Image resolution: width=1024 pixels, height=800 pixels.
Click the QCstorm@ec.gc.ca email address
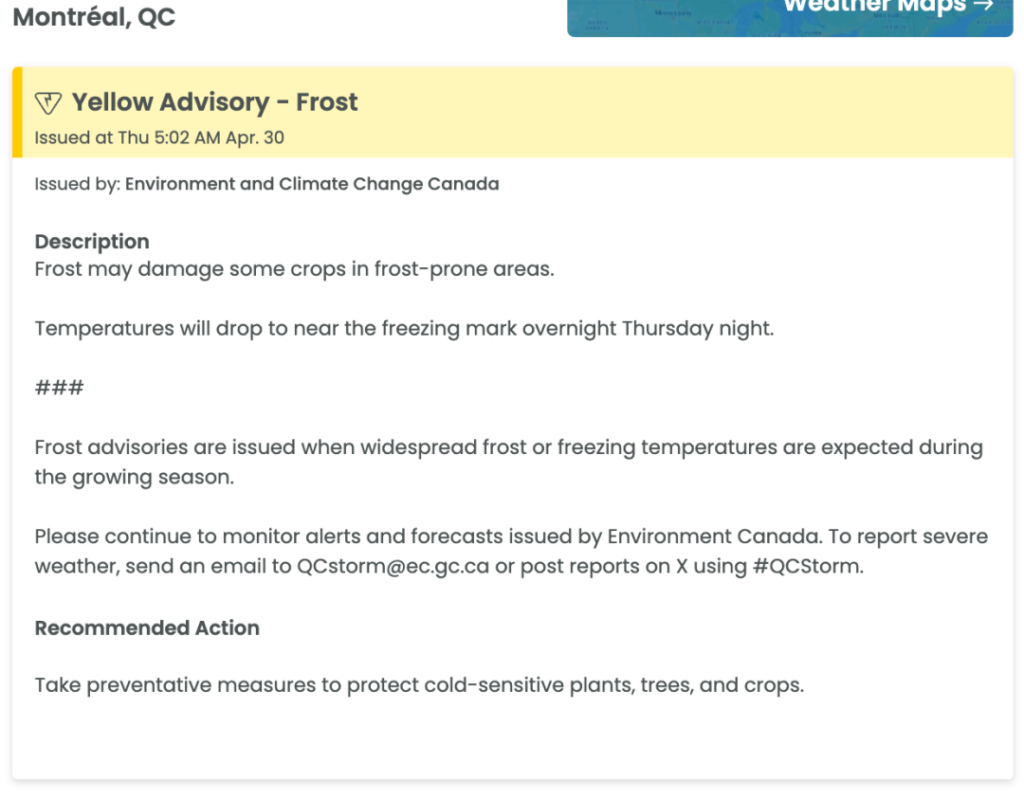393,566
